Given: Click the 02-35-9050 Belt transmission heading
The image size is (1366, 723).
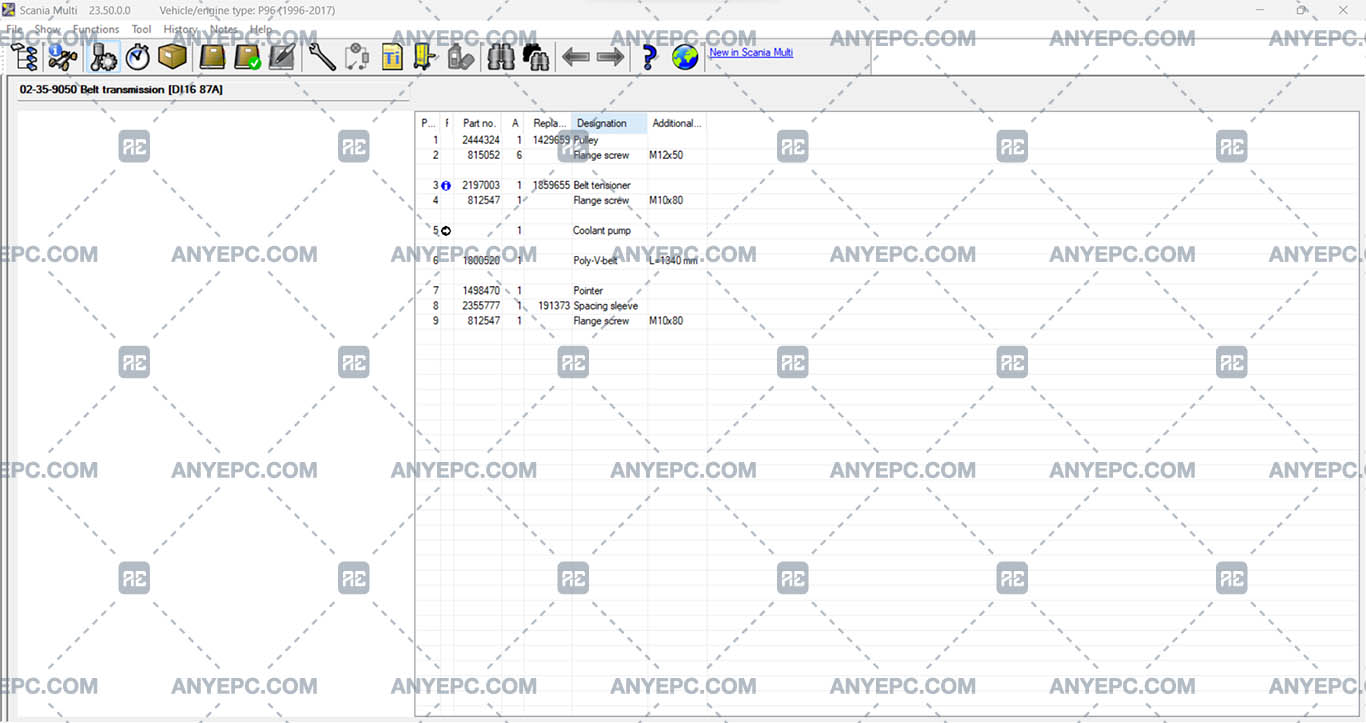Looking at the screenshot, I should [121, 89].
